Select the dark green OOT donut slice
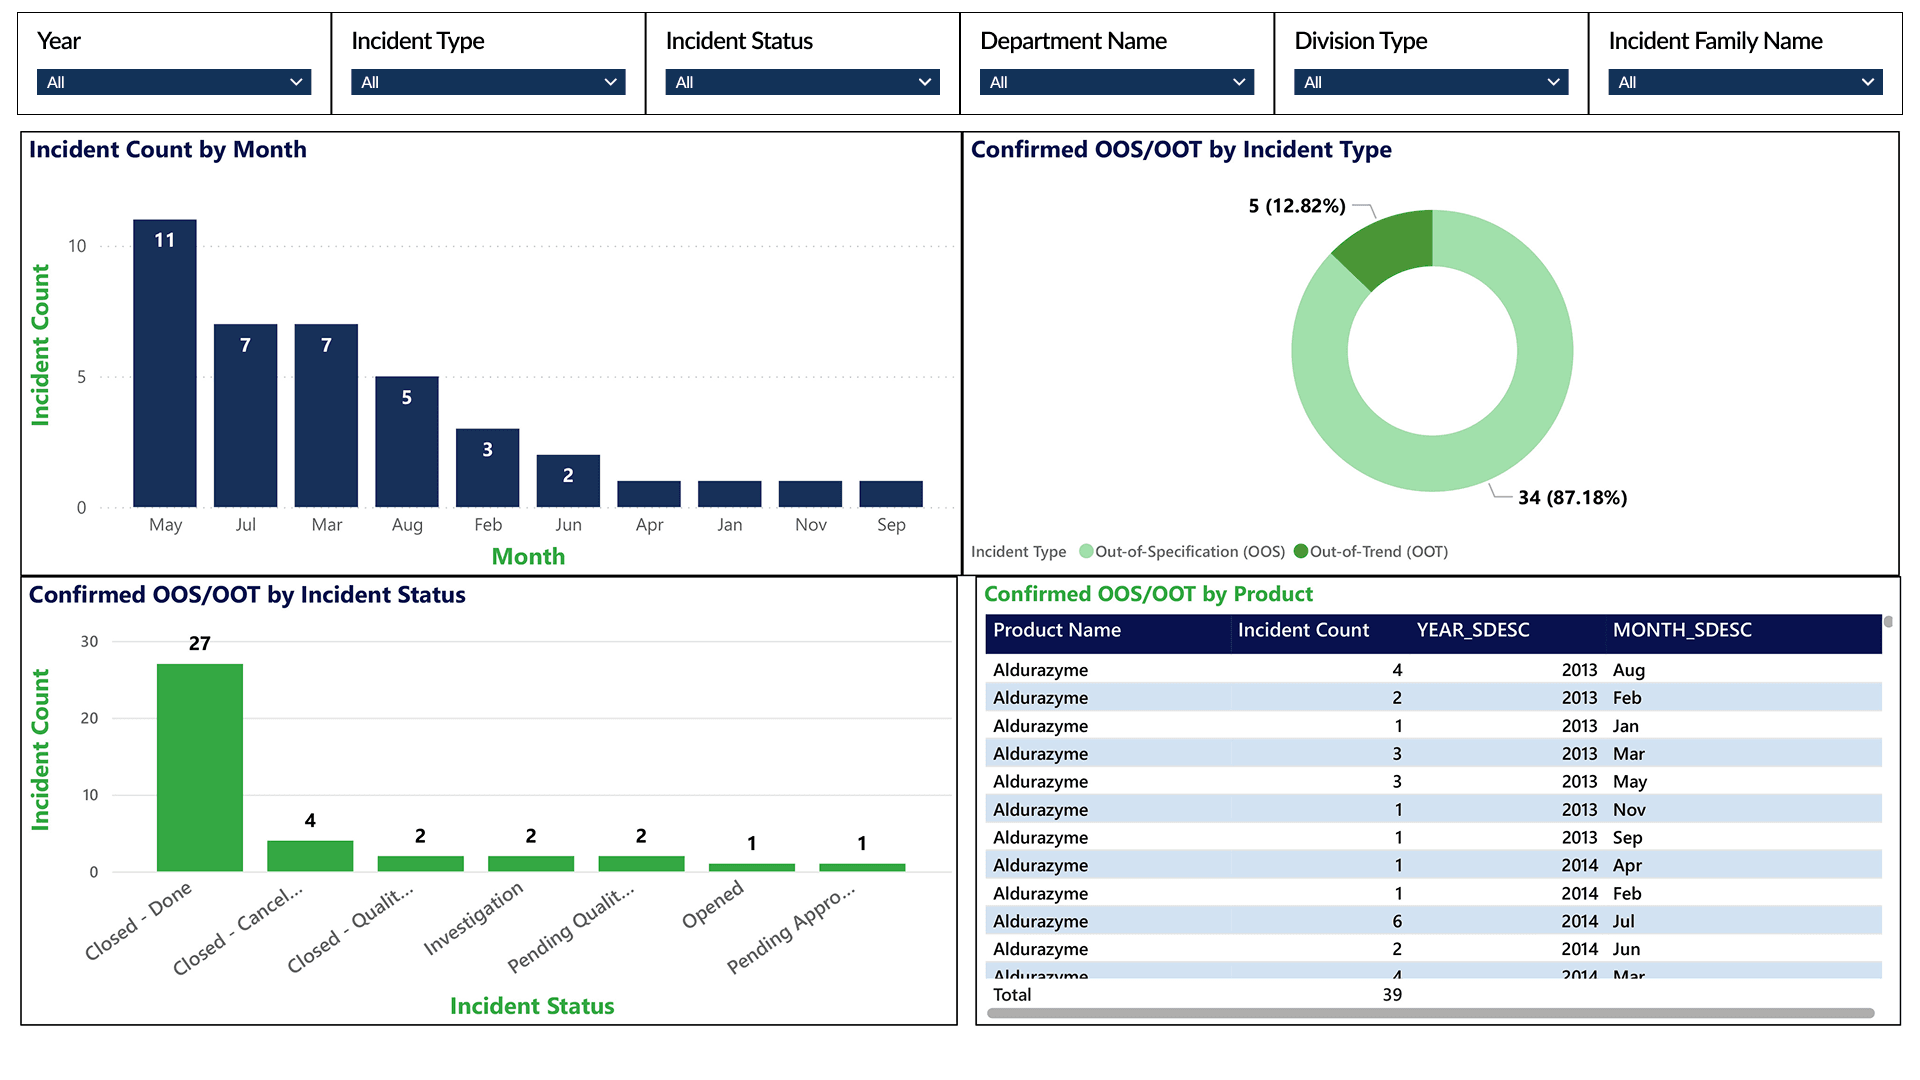 tap(1392, 245)
